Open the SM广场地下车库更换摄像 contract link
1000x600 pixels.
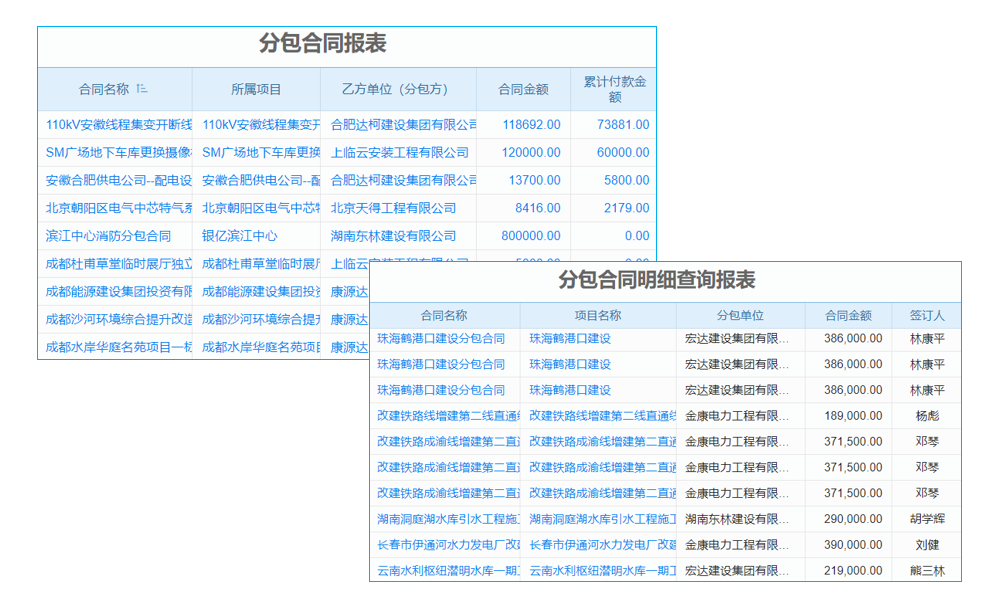point(113,152)
